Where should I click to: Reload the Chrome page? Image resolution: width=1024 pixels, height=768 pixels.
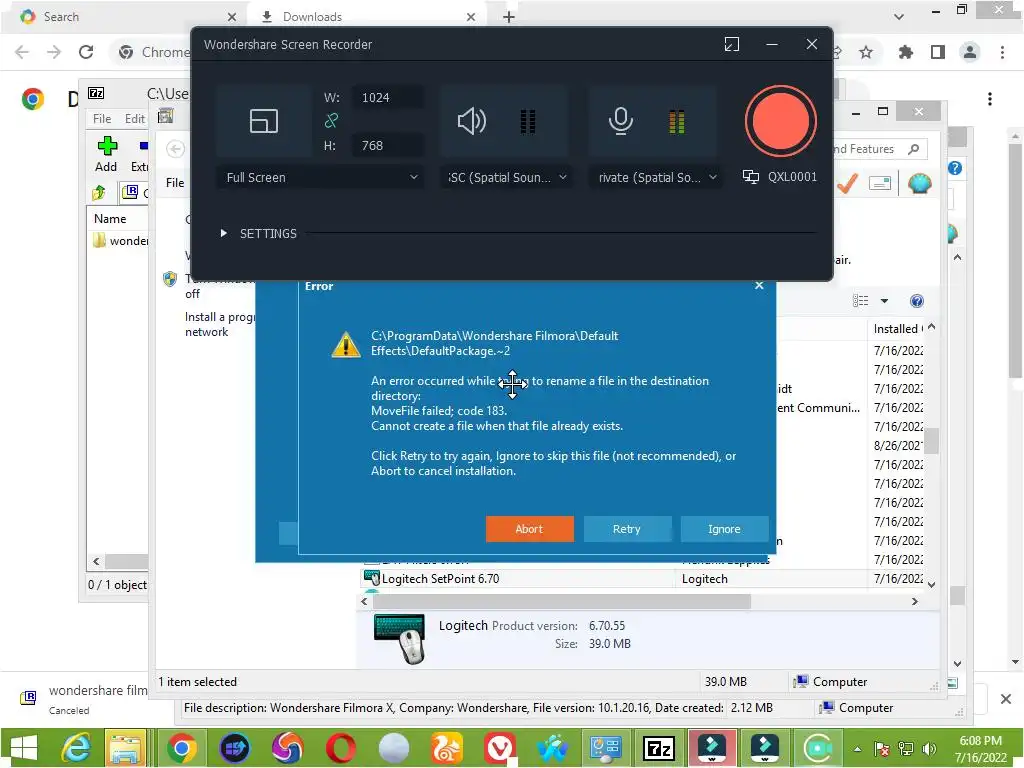pos(86,52)
